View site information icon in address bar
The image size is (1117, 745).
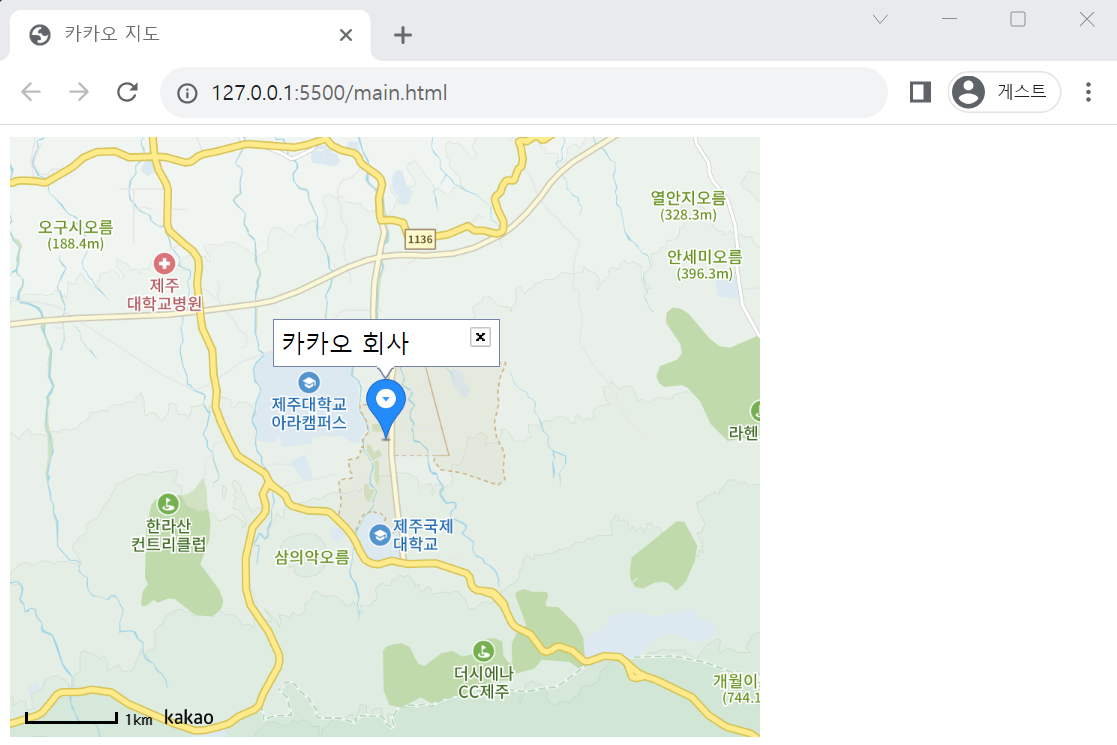[x=187, y=93]
